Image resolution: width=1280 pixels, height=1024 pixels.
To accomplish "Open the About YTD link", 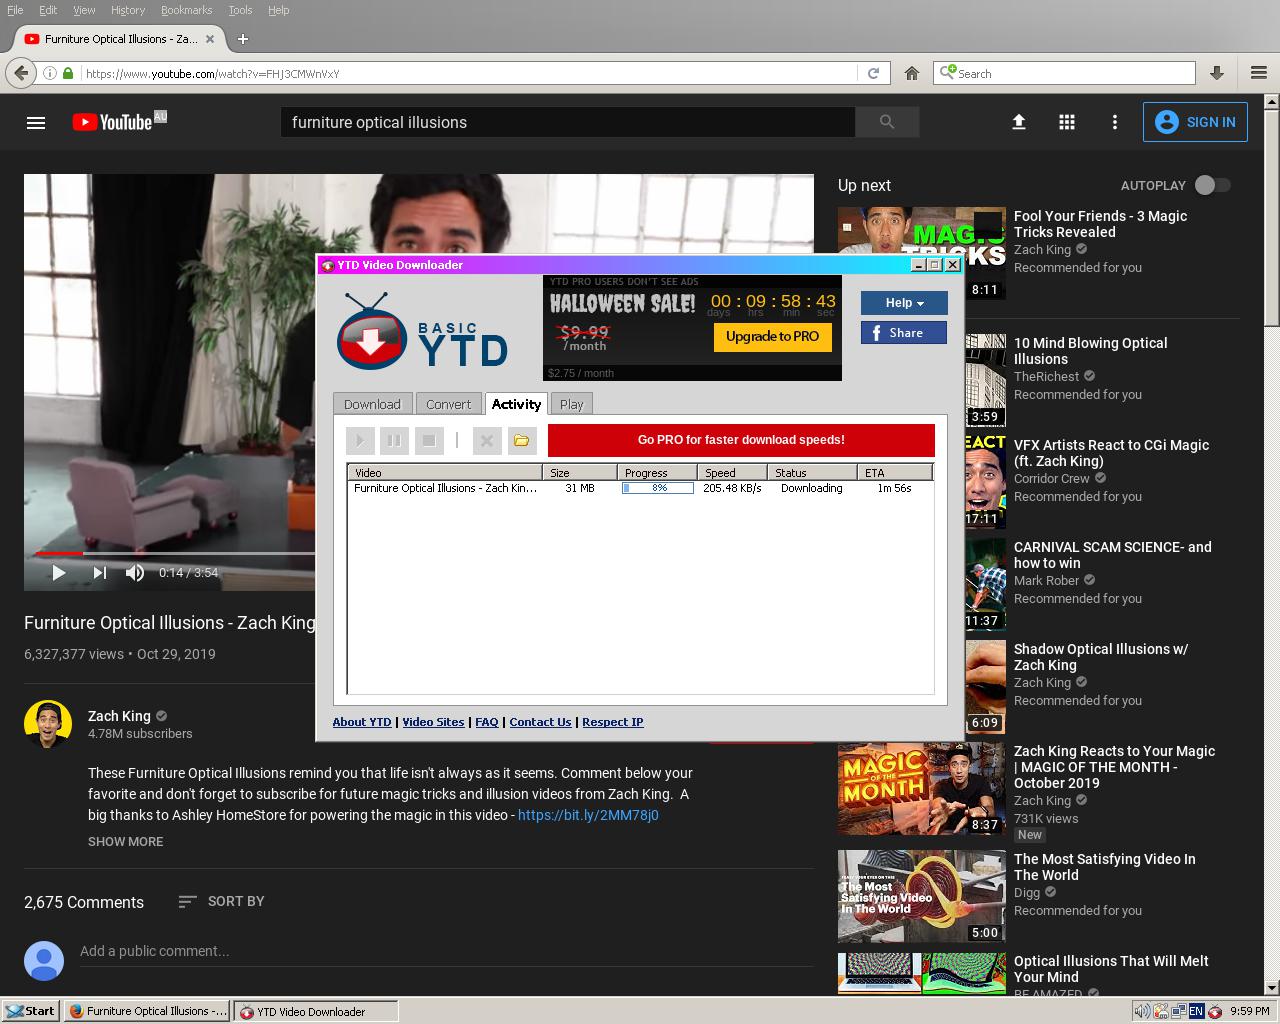I will point(362,722).
